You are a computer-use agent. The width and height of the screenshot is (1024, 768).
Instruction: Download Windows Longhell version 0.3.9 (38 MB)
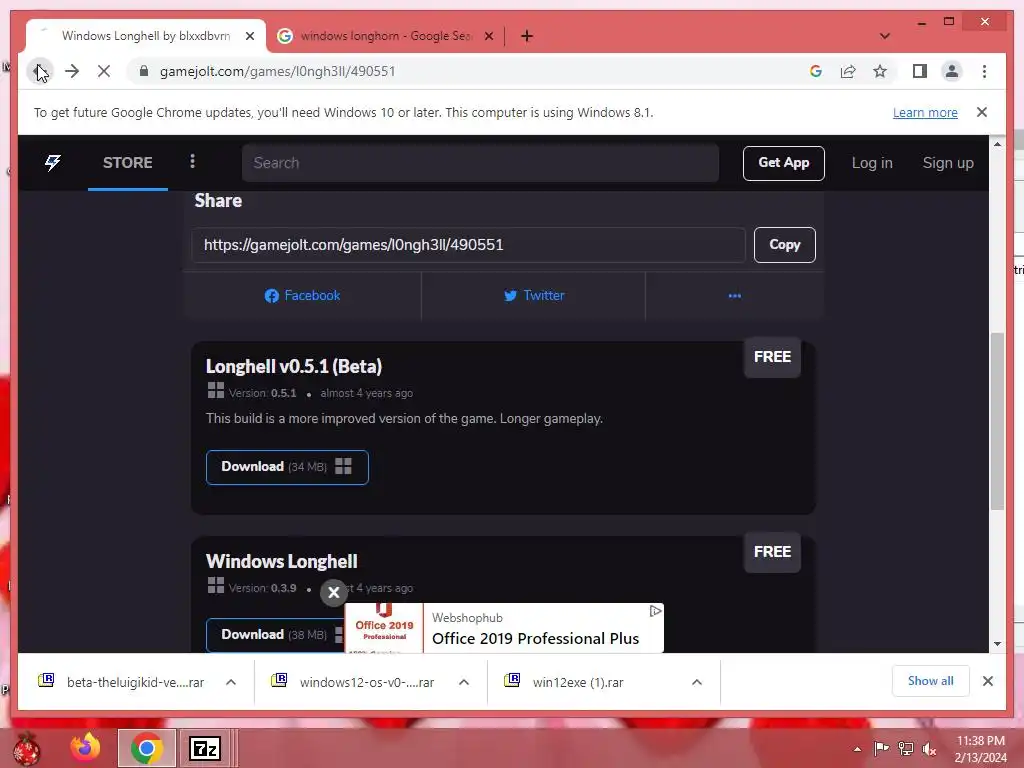[276, 635]
